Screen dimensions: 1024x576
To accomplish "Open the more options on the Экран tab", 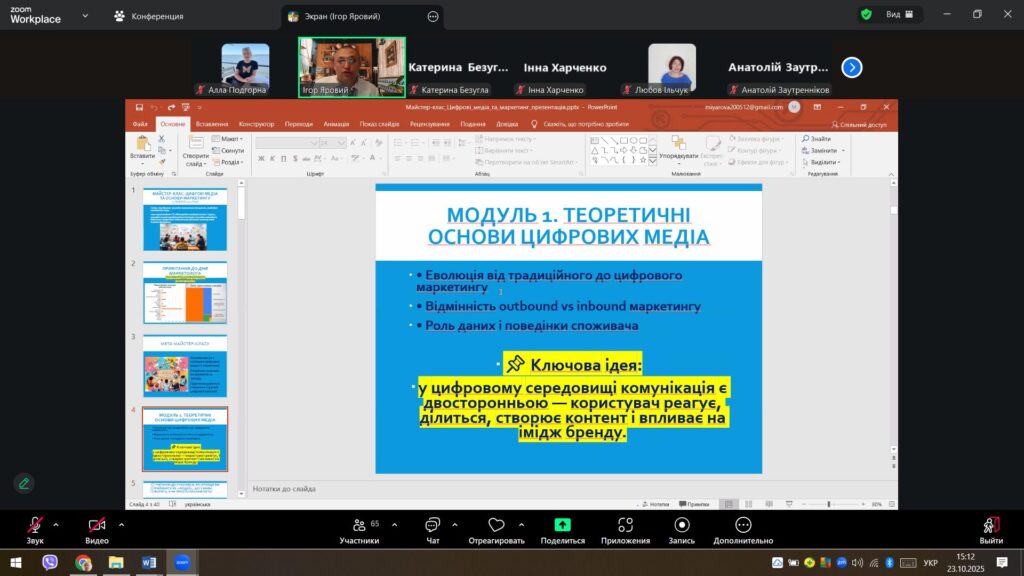I will 433,16.
